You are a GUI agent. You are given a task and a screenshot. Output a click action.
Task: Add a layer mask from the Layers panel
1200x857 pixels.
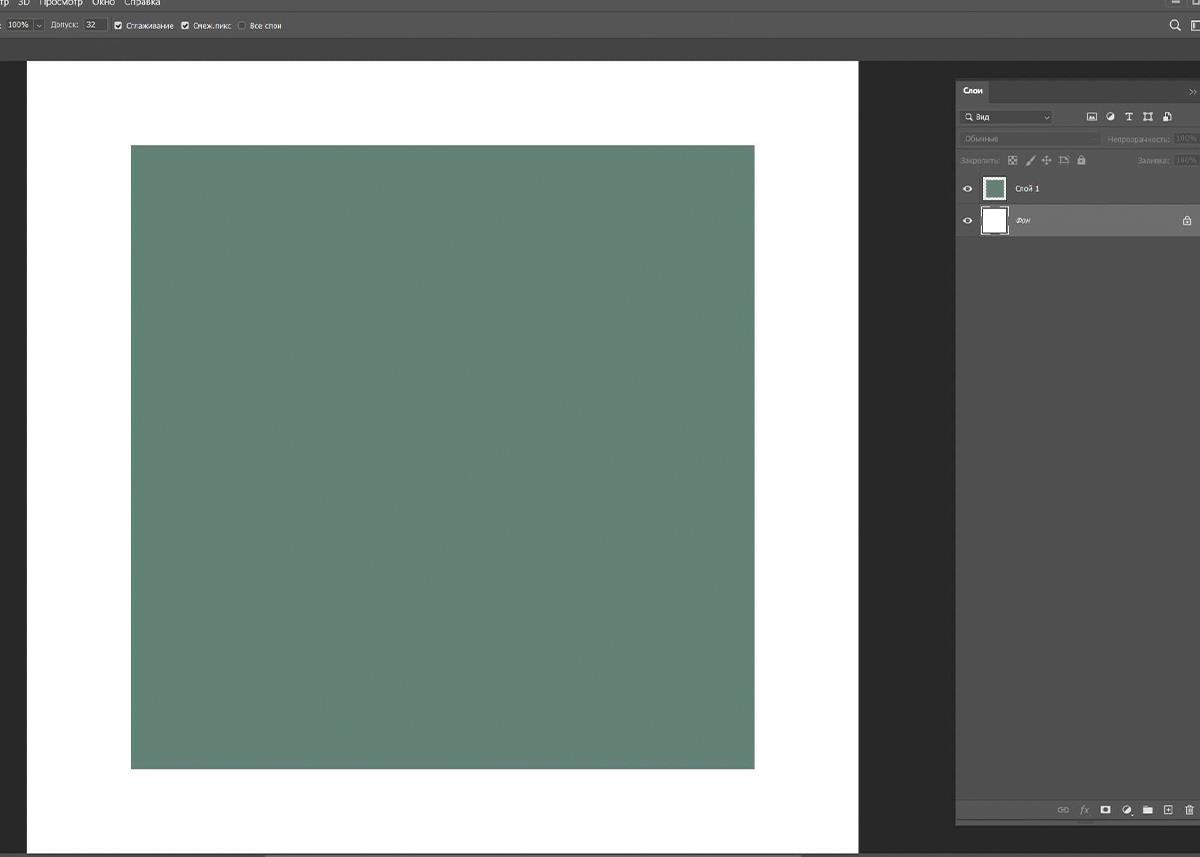click(1105, 810)
